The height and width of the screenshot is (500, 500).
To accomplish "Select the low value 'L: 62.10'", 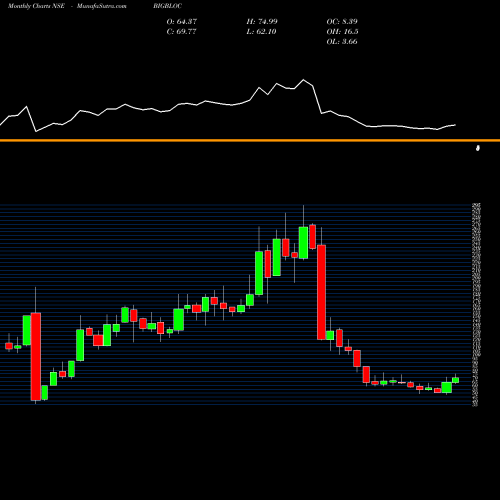I will [x=261, y=32].
